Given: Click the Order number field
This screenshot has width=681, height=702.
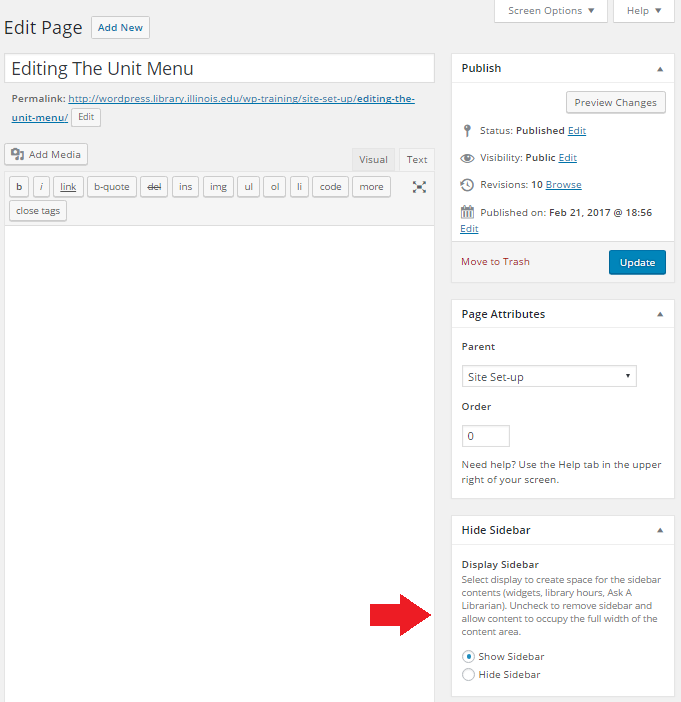Looking at the screenshot, I should click(485, 437).
